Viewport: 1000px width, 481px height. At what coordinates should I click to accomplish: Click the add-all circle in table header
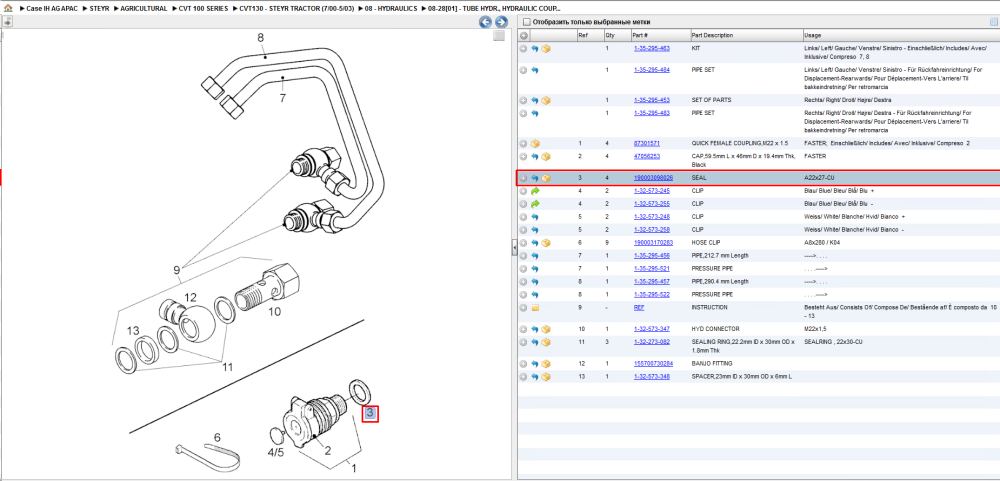coord(524,35)
